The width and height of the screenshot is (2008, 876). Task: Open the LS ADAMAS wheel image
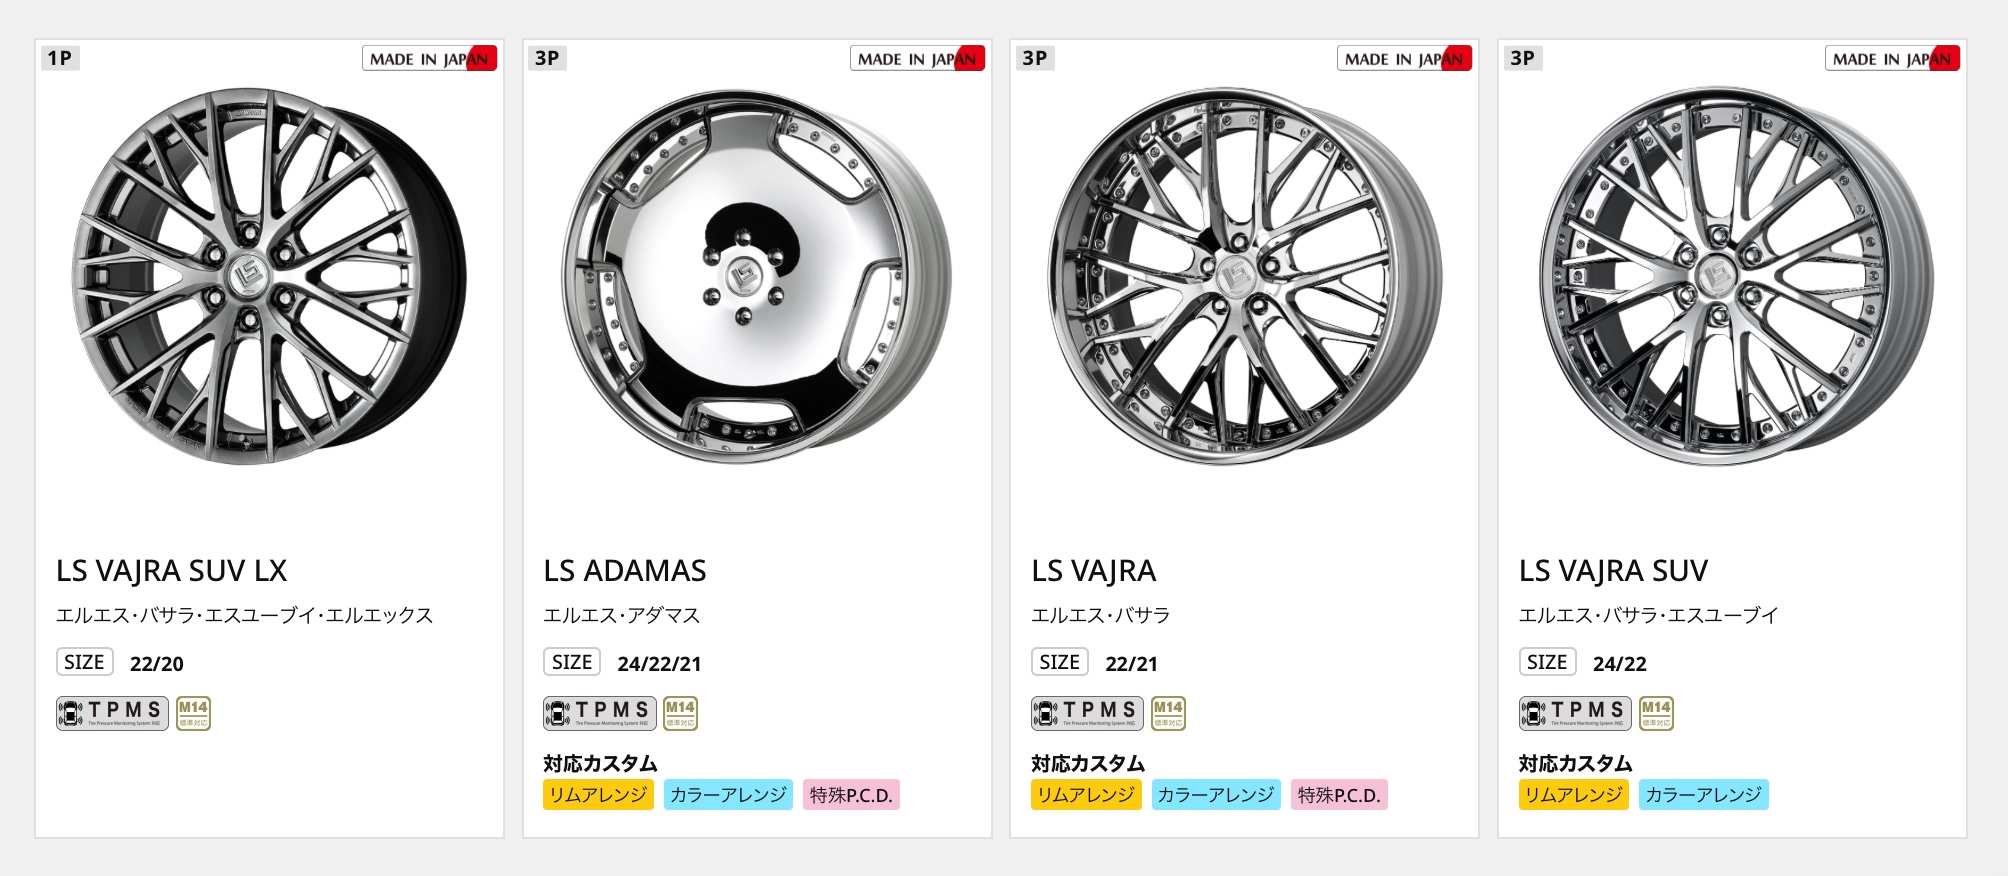point(757,276)
